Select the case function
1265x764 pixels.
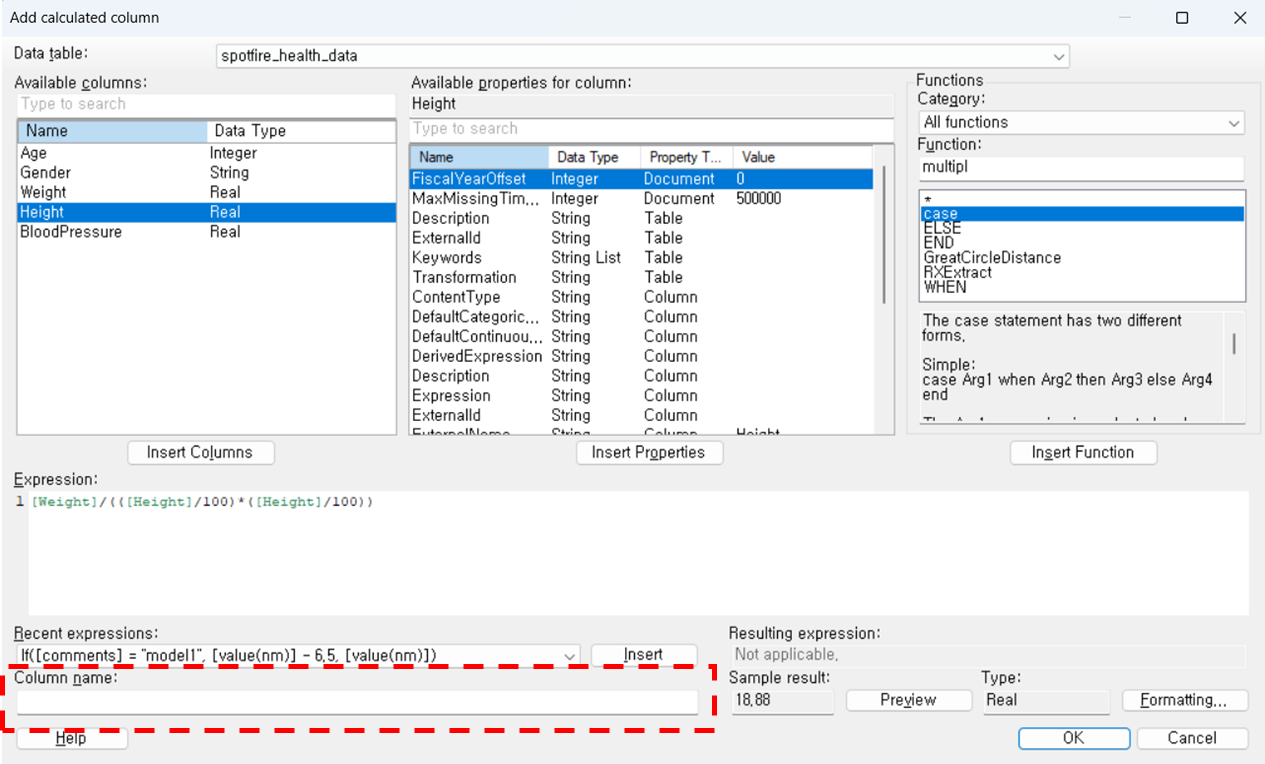click(x=1081, y=214)
